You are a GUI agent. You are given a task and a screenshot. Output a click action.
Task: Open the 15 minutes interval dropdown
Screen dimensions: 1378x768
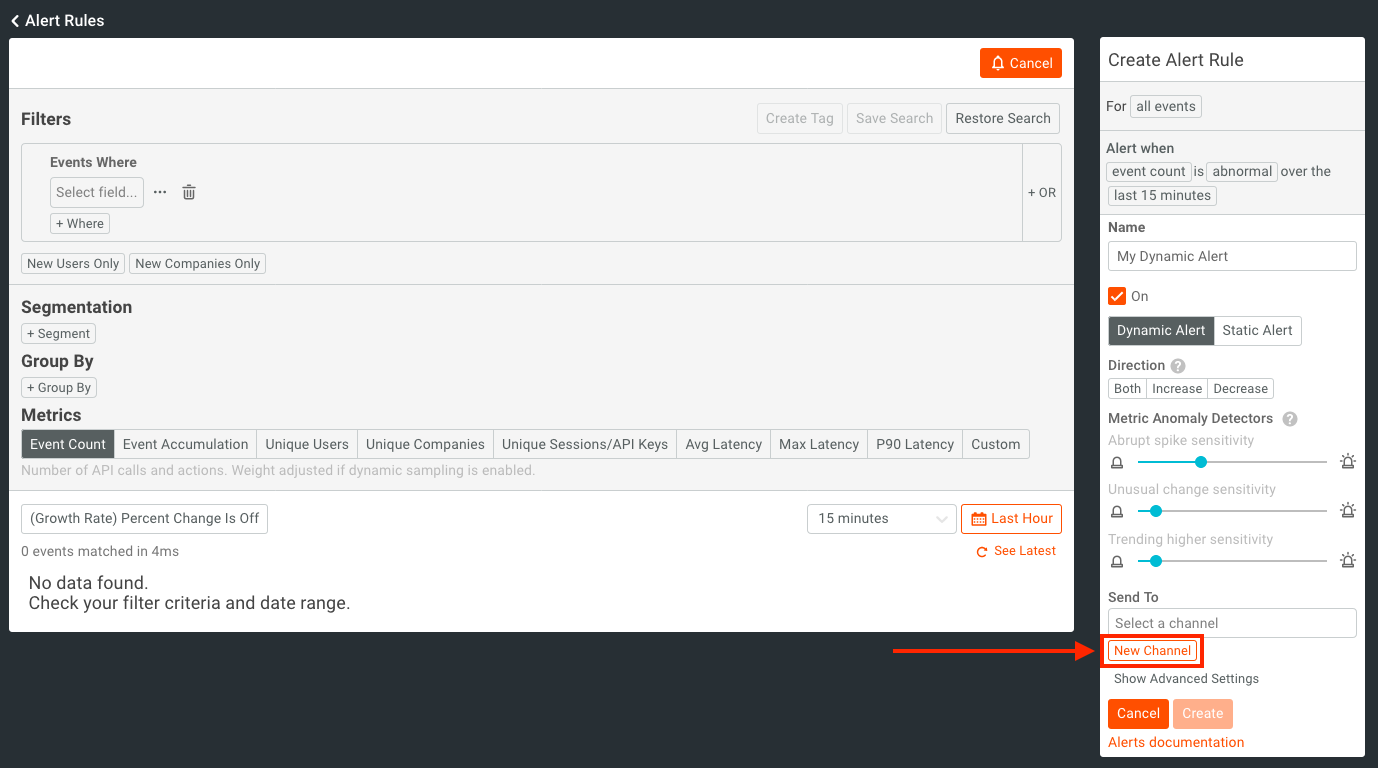(882, 519)
